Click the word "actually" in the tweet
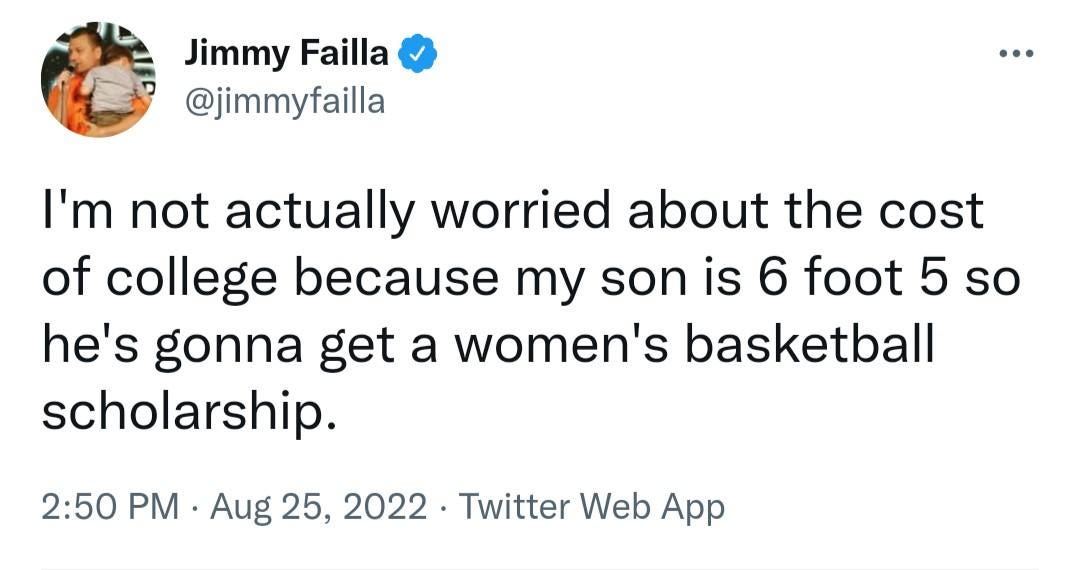The image size is (1080, 570). tap(320, 213)
